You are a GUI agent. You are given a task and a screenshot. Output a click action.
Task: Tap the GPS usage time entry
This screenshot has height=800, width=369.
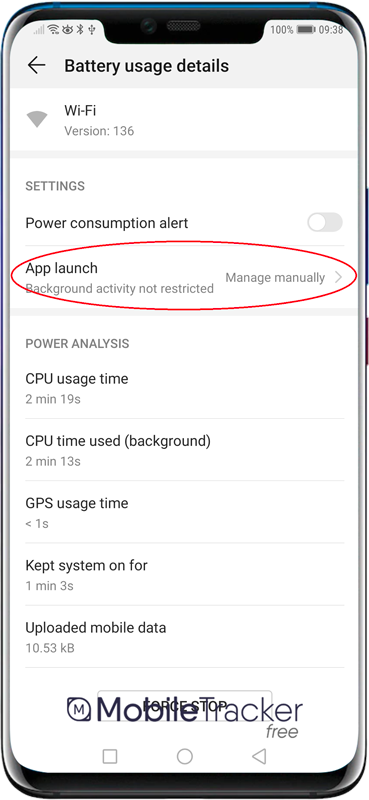click(x=184, y=512)
